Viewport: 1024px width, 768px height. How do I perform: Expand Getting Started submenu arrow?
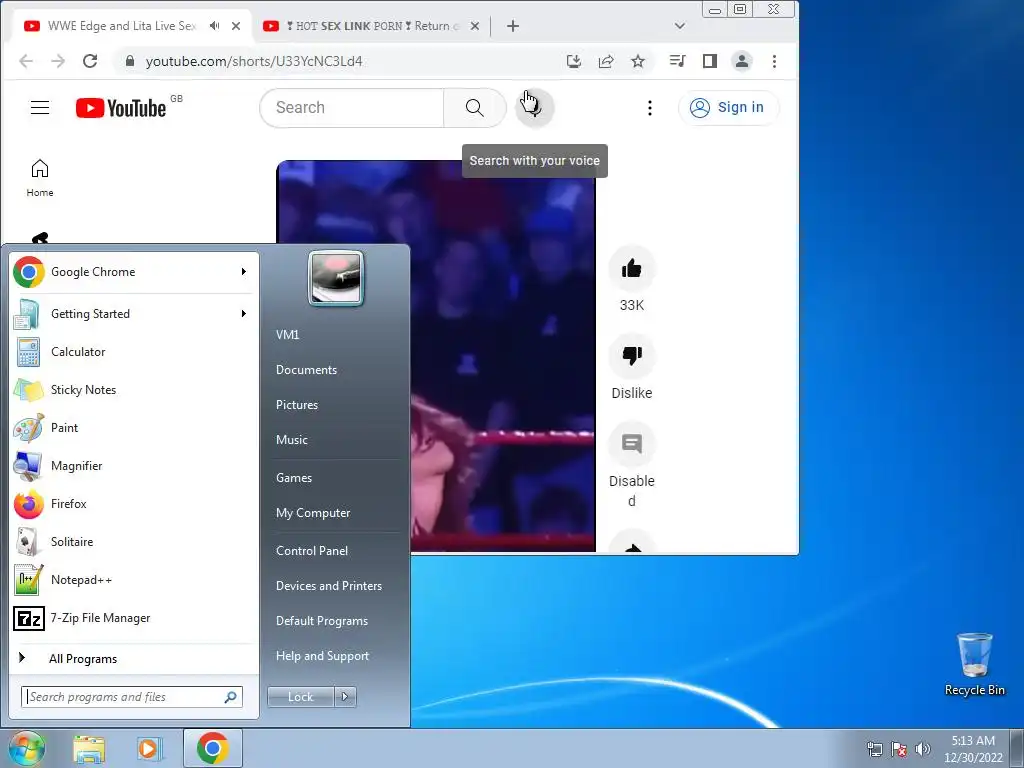point(244,313)
